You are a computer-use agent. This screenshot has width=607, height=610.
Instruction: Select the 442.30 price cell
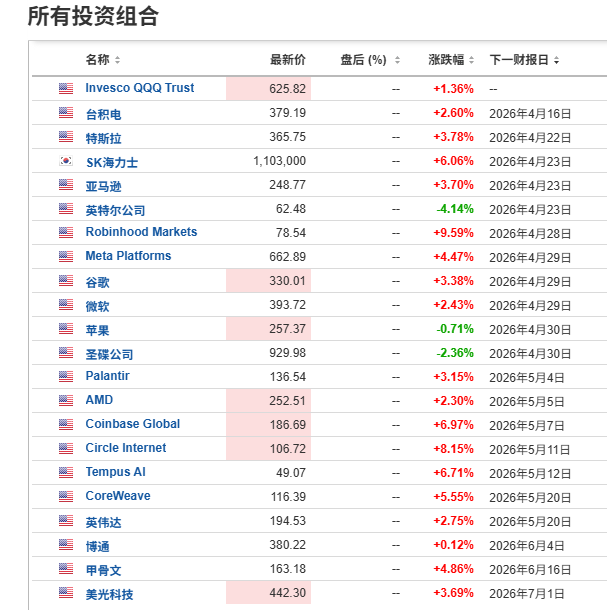(268, 592)
